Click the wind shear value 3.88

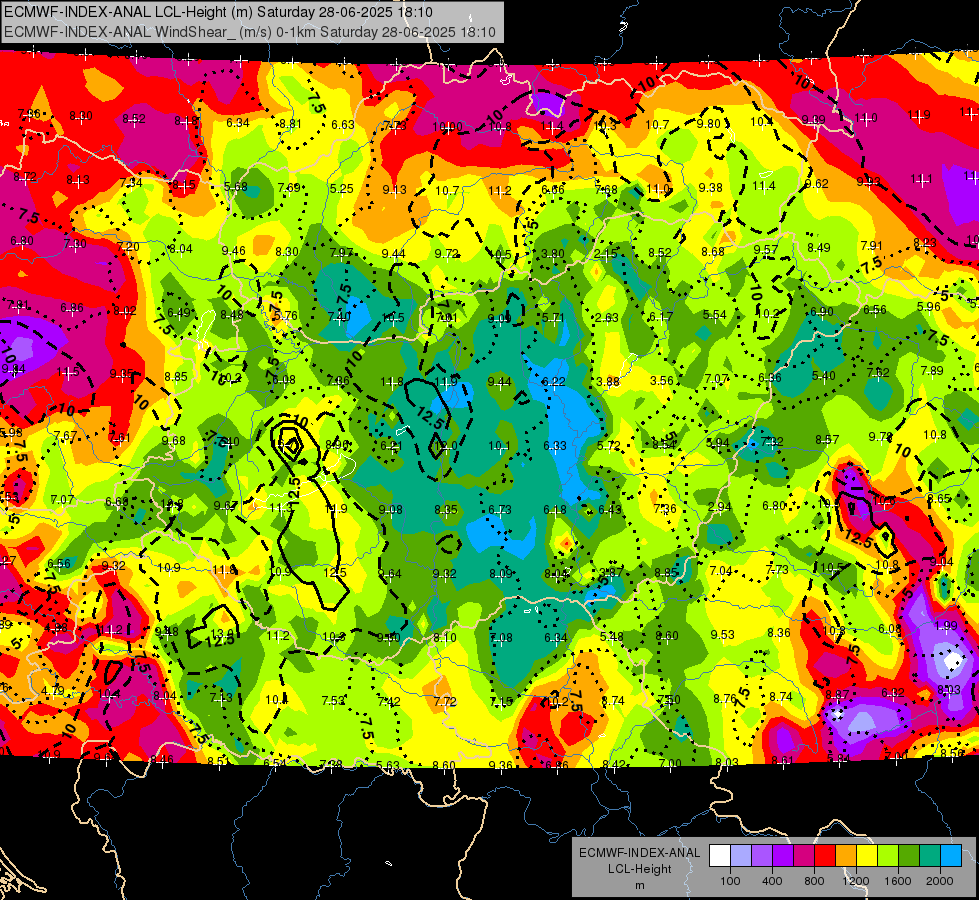pyautogui.click(x=608, y=382)
